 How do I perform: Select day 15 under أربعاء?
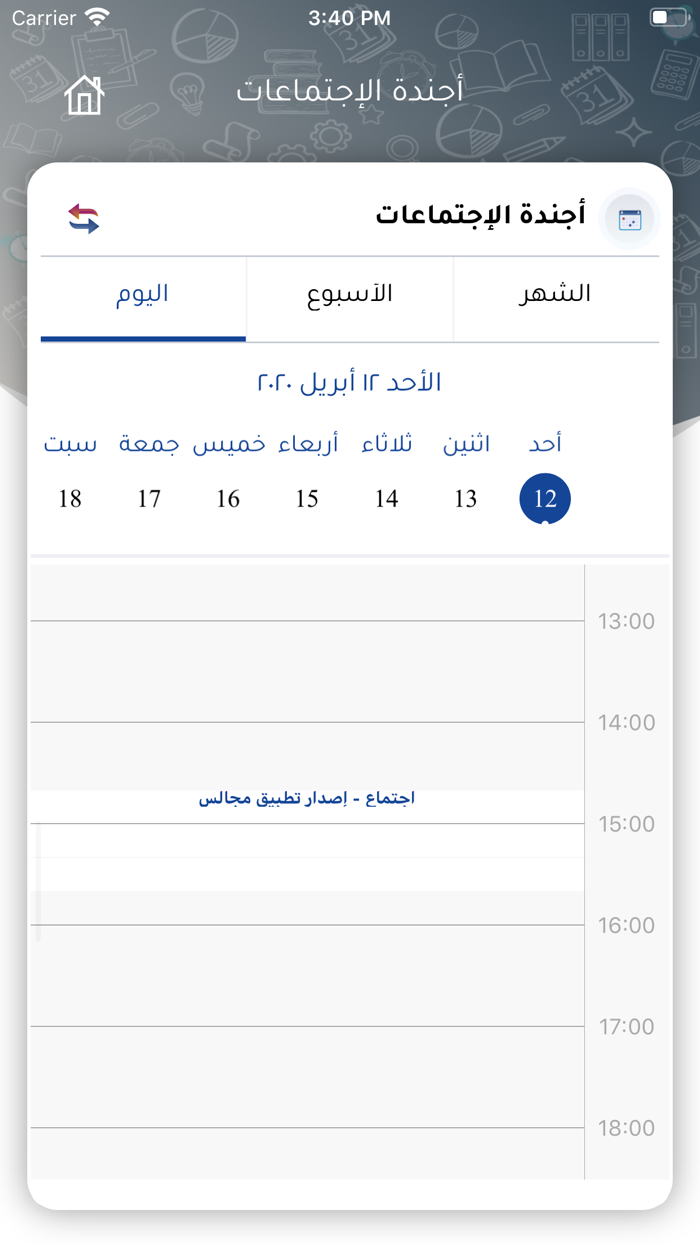click(306, 498)
